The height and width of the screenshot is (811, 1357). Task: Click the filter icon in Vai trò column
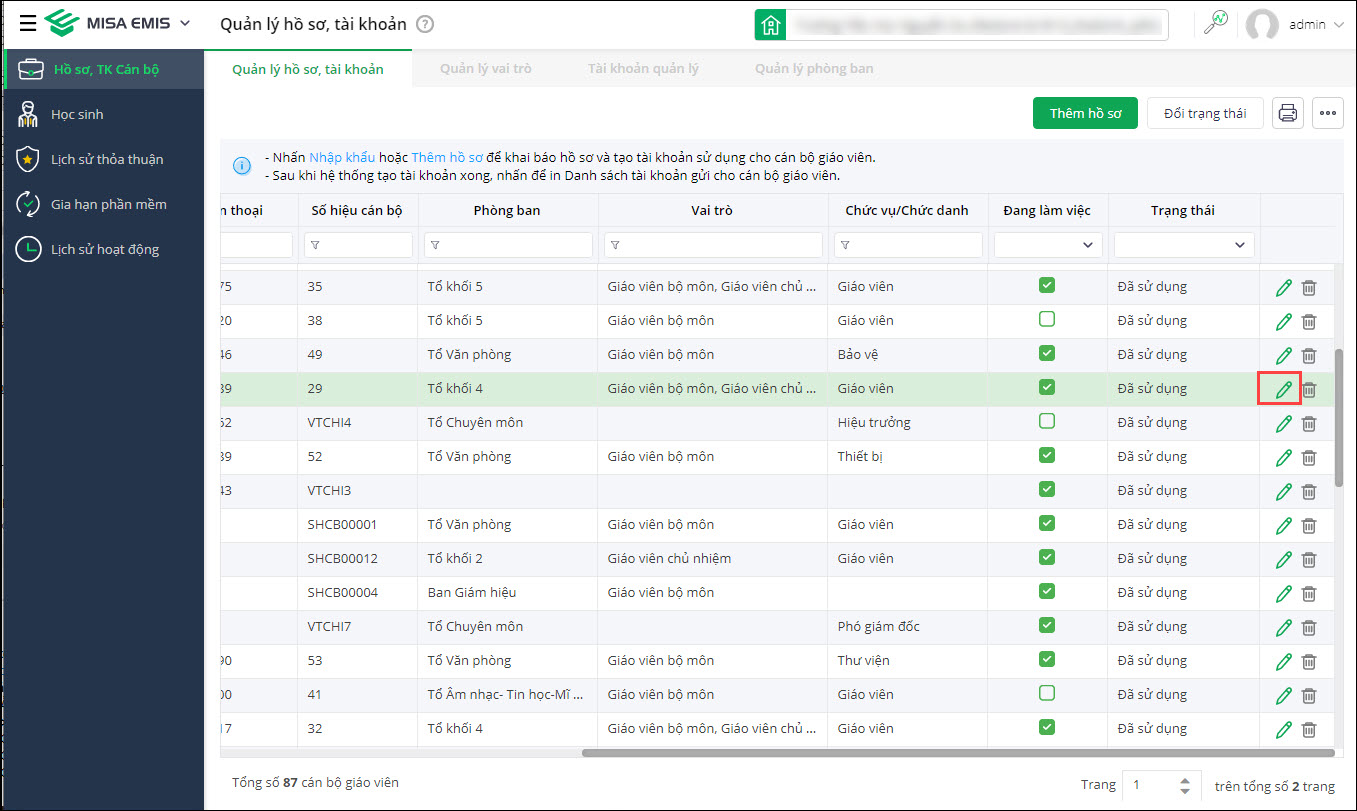tap(614, 245)
